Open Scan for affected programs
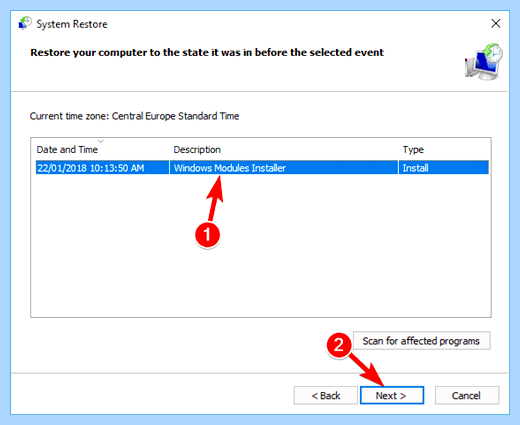 click(x=421, y=341)
